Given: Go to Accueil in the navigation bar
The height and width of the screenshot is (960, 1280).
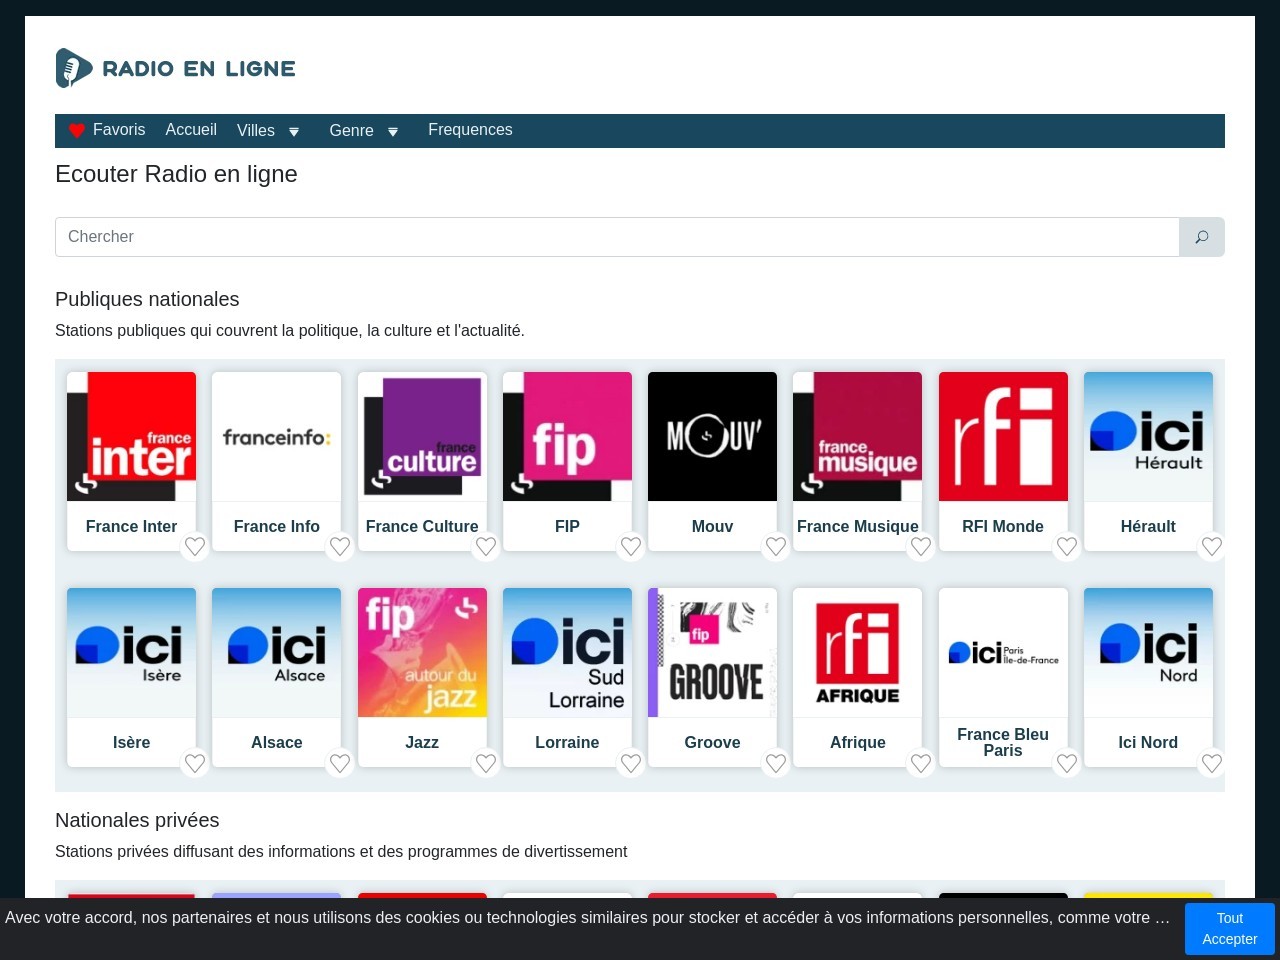Looking at the screenshot, I should point(191,130).
